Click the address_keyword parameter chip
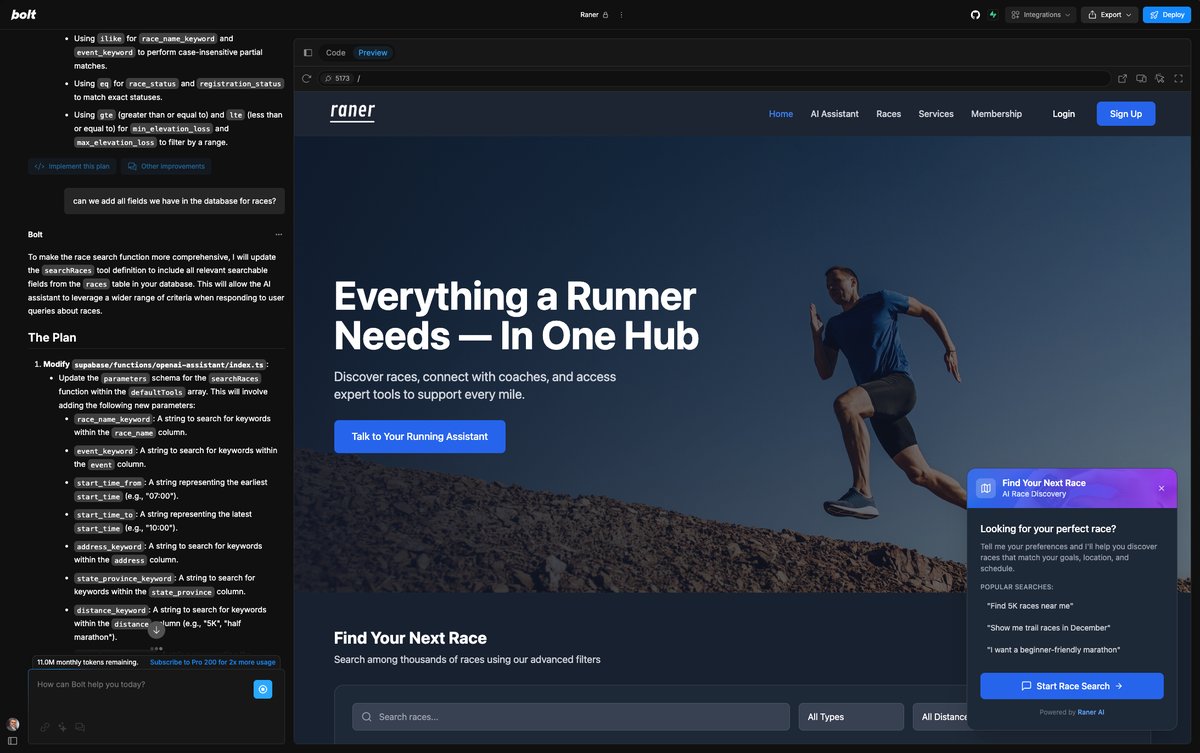 tap(110, 547)
